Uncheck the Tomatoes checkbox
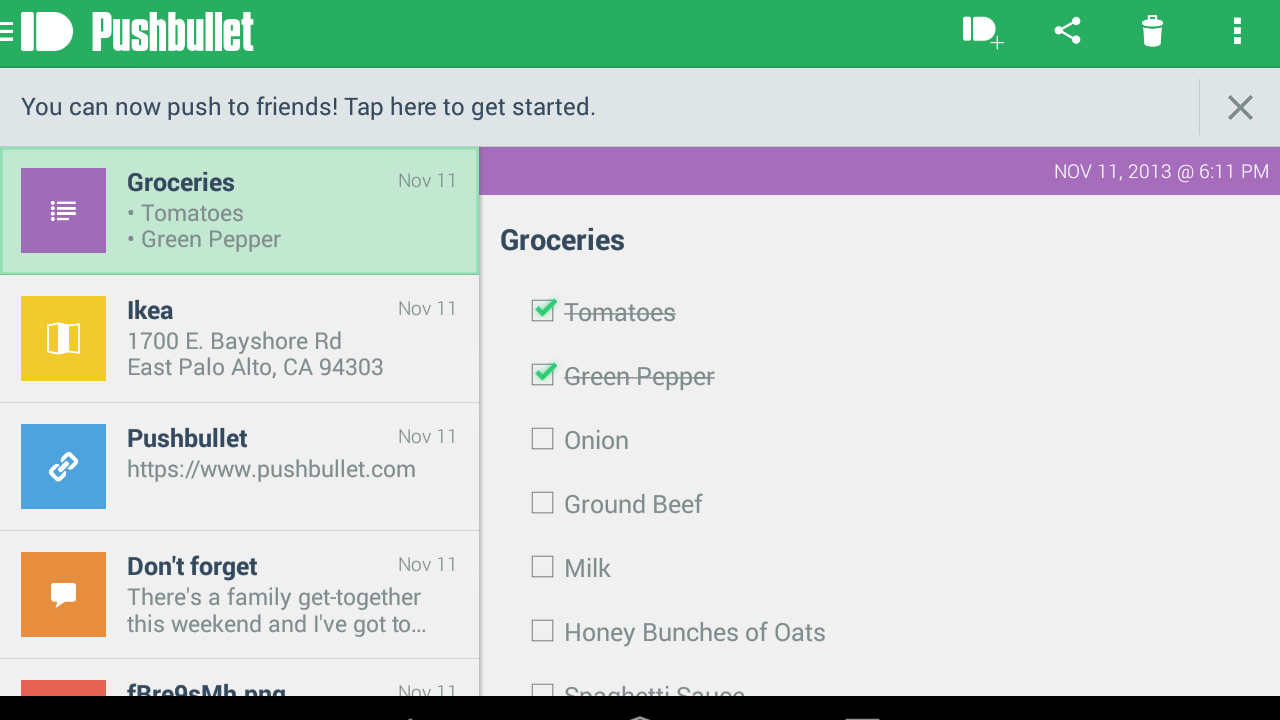The image size is (1280, 720). (543, 311)
